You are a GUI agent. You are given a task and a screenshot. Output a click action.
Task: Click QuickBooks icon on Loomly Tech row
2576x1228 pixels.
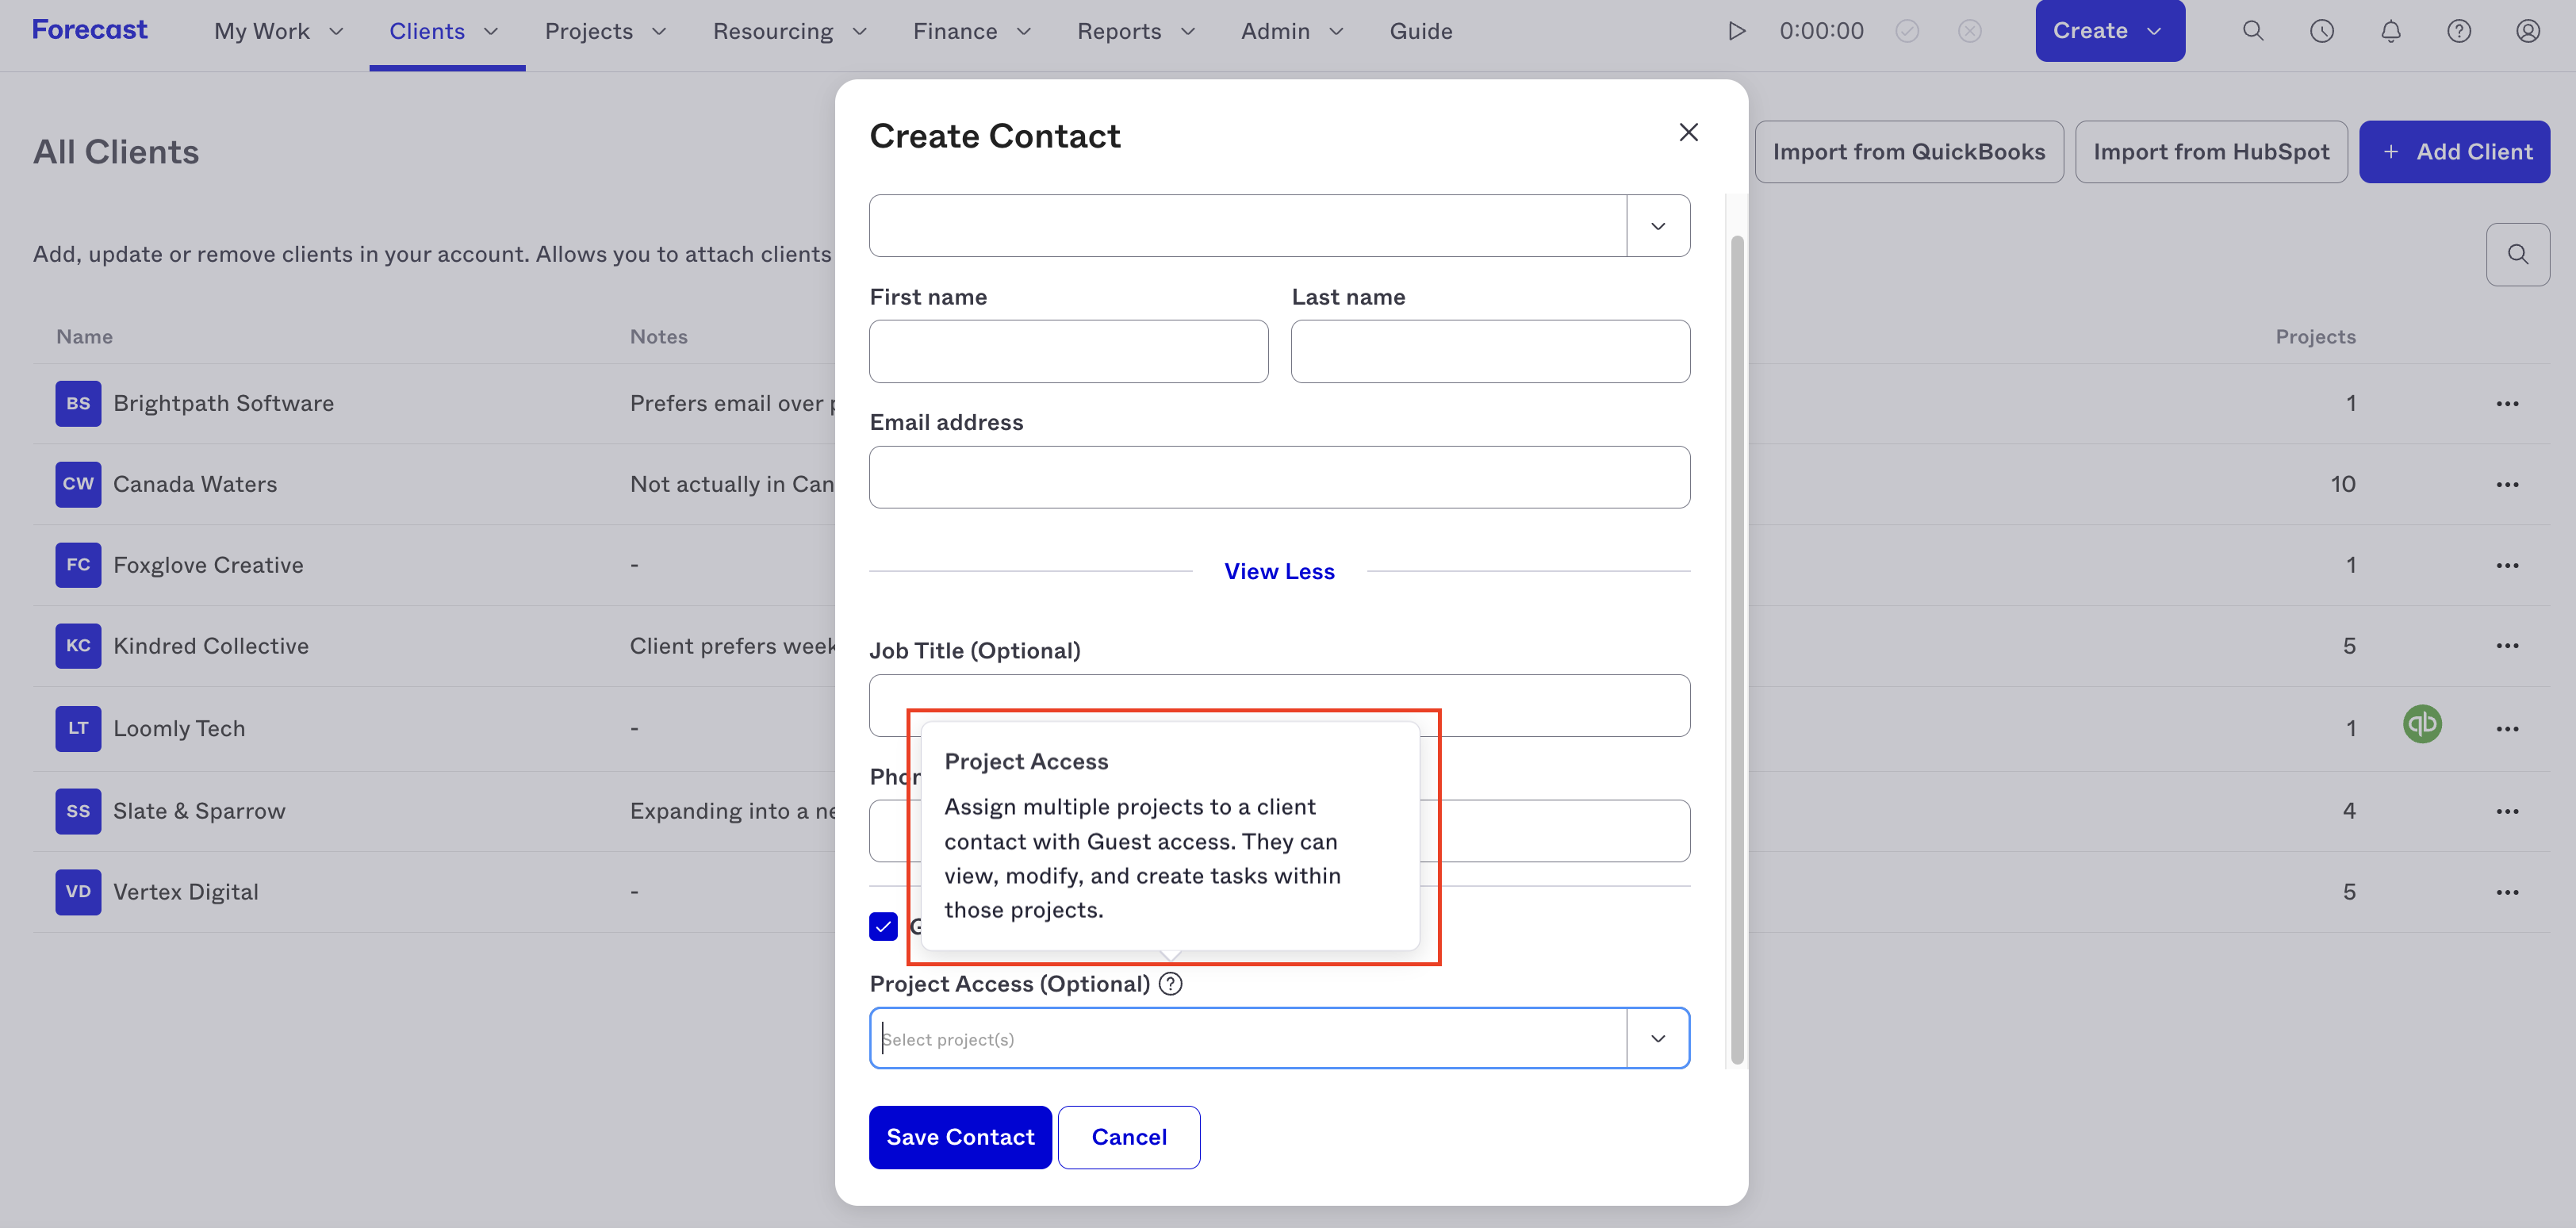pyautogui.click(x=2422, y=724)
